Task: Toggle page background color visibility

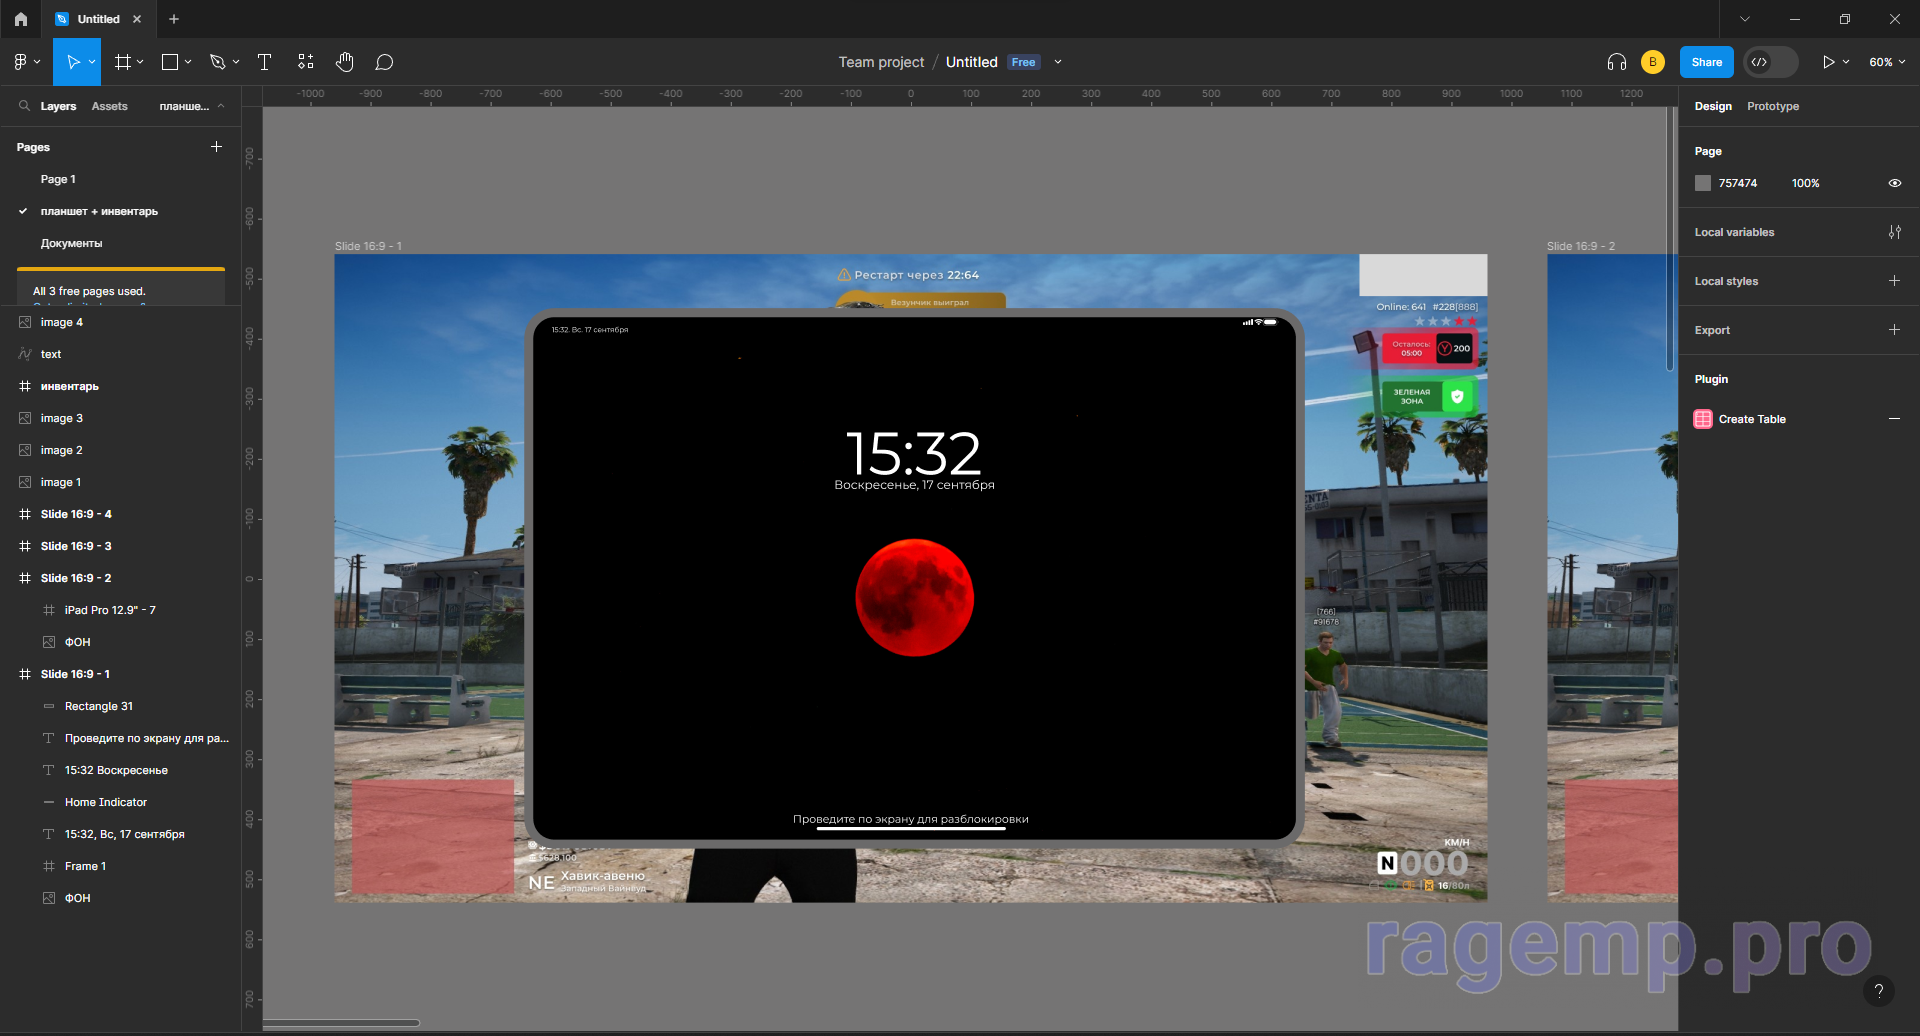Action: pyautogui.click(x=1894, y=183)
